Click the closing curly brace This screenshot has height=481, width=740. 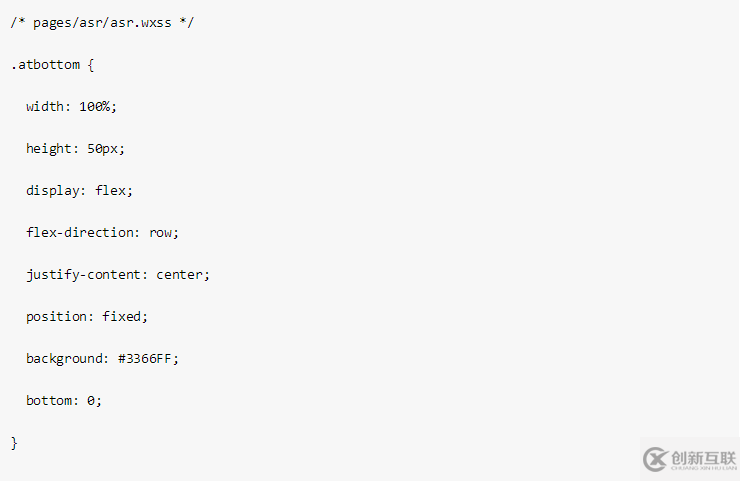[14, 443]
